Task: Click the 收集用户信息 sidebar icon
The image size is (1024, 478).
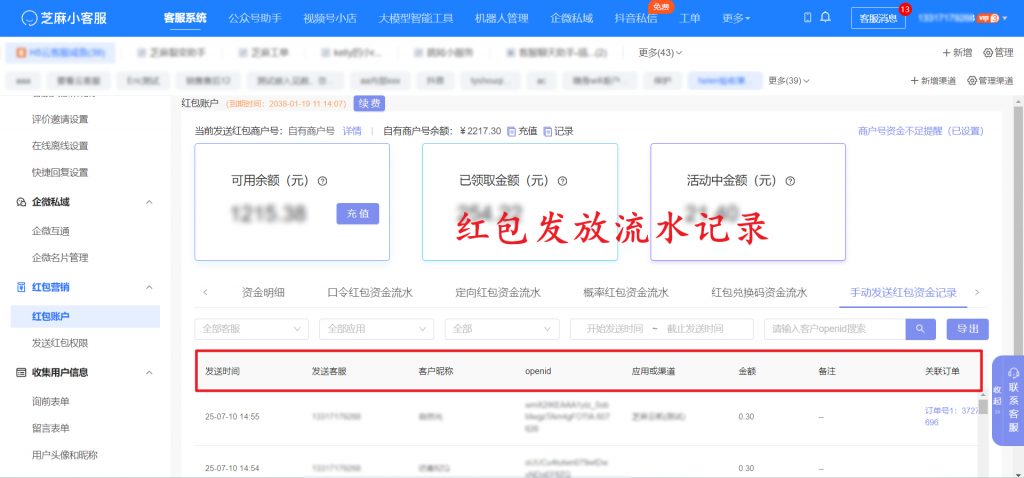Action: (x=21, y=373)
